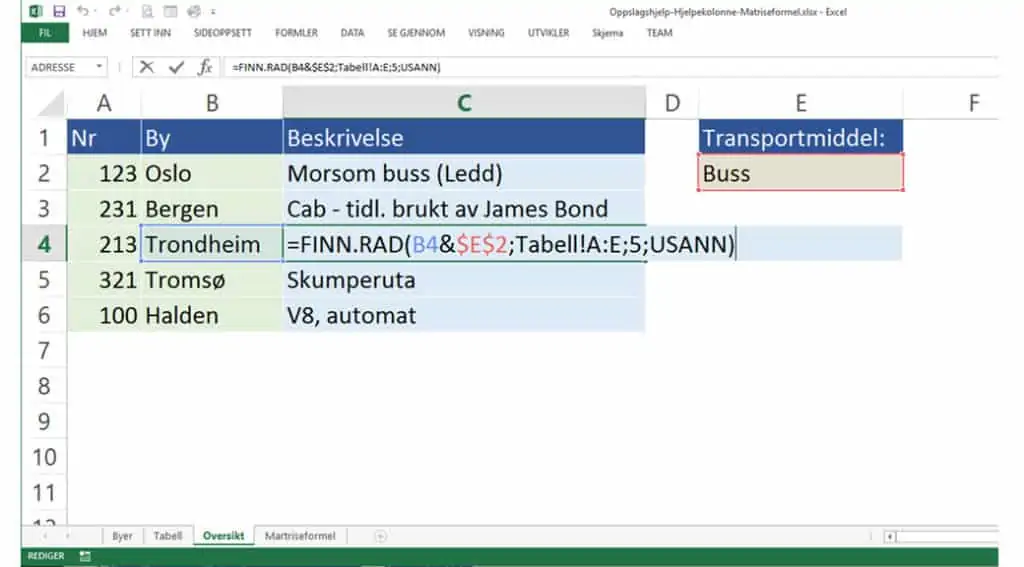1024x567 pixels.
Task: Click the Excel application icon in title bar
Action: click(35, 11)
